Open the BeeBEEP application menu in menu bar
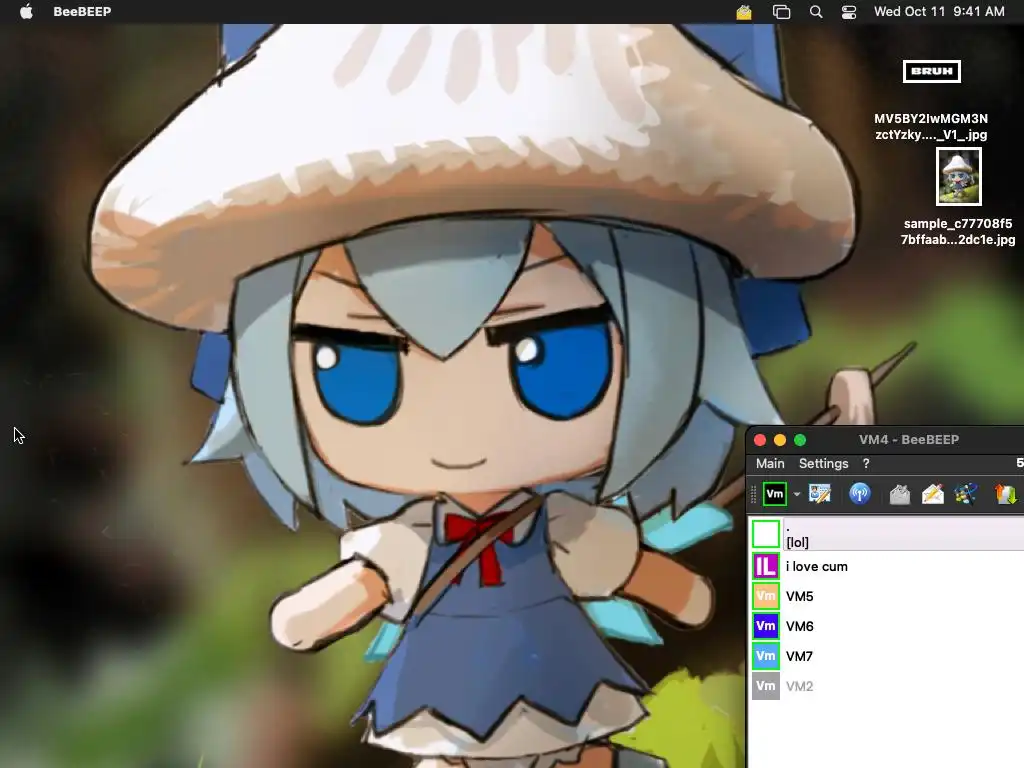Image resolution: width=1024 pixels, height=768 pixels. [x=82, y=12]
